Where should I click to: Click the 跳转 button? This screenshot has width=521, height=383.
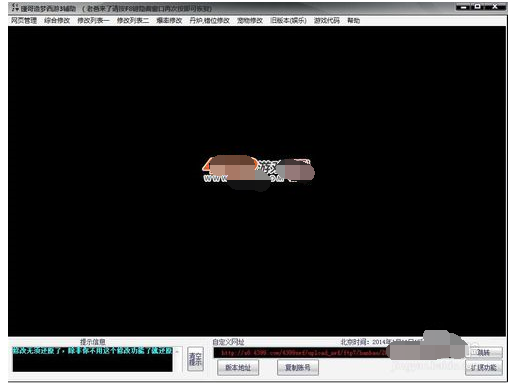click(x=484, y=352)
